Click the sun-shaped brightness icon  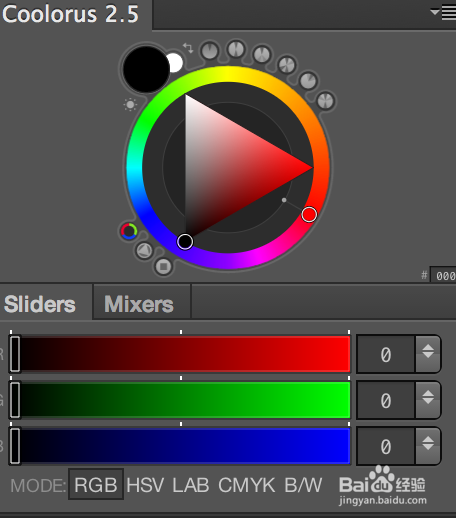(x=130, y=105)
